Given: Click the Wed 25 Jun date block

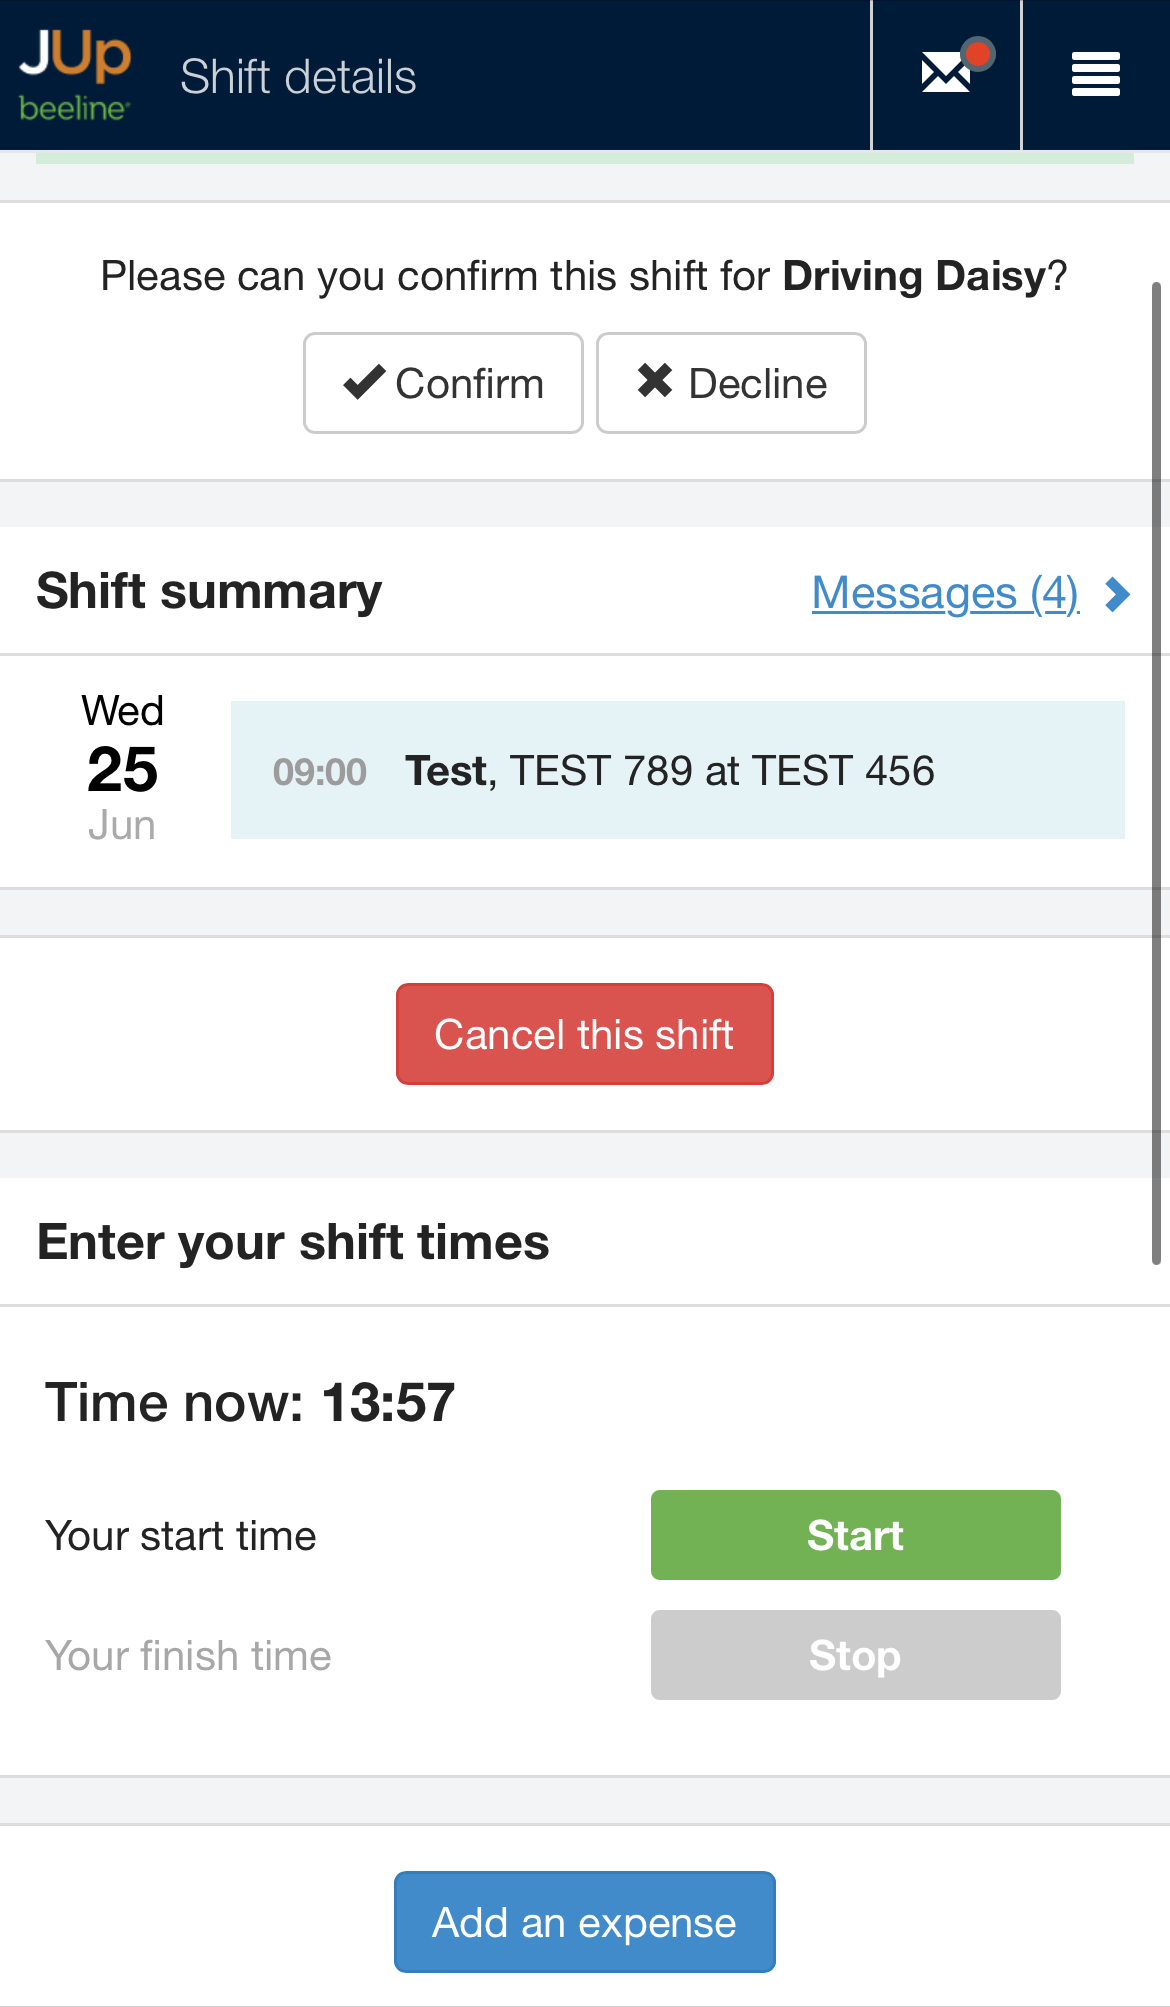Looking at the screenshot, I should (122, 769).
